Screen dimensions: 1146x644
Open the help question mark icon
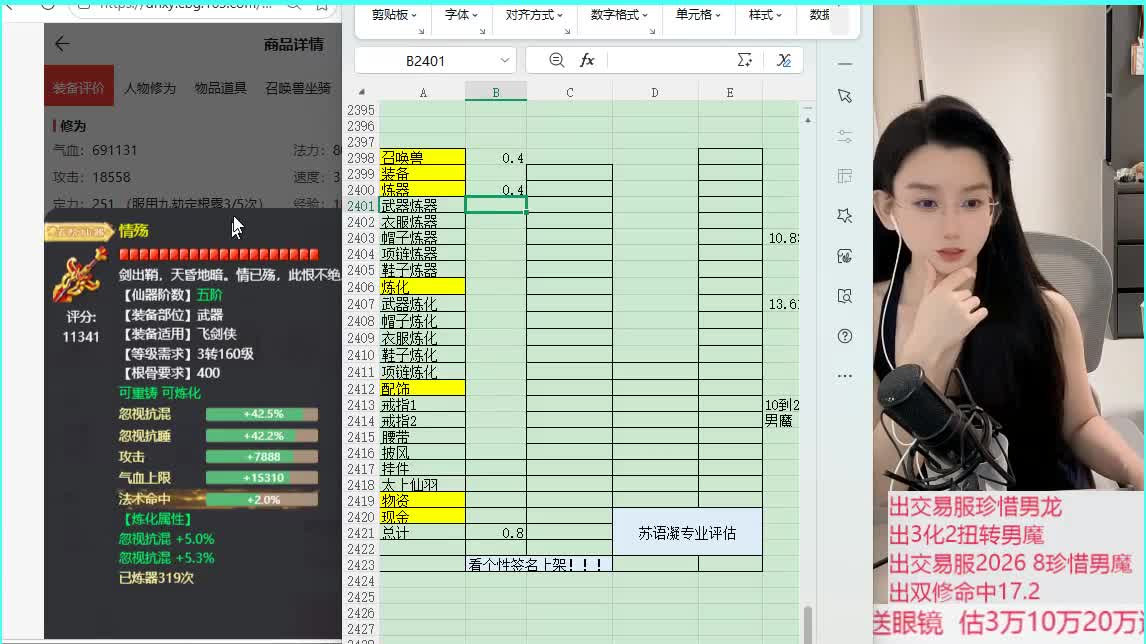(845, 336)
